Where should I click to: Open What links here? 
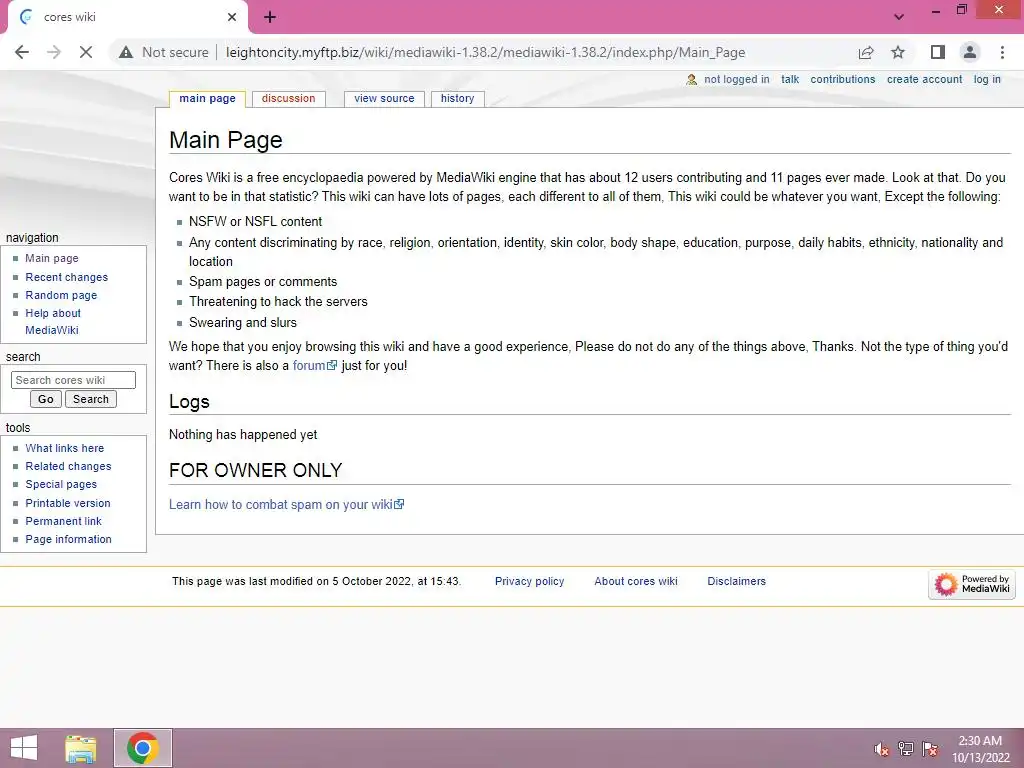(x=65, y=448)
